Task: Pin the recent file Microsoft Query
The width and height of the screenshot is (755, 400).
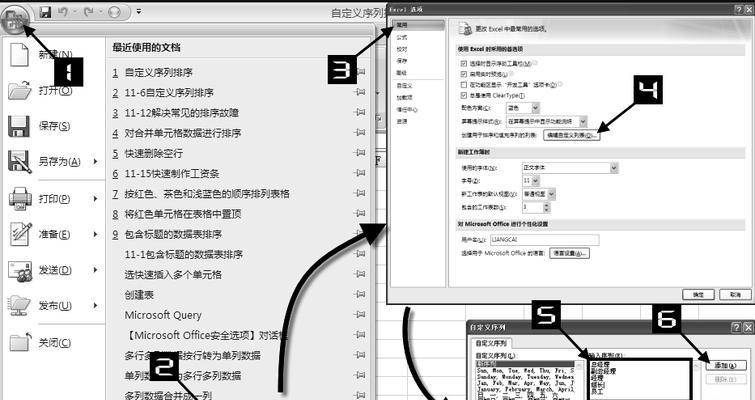Action: (360, 314)
